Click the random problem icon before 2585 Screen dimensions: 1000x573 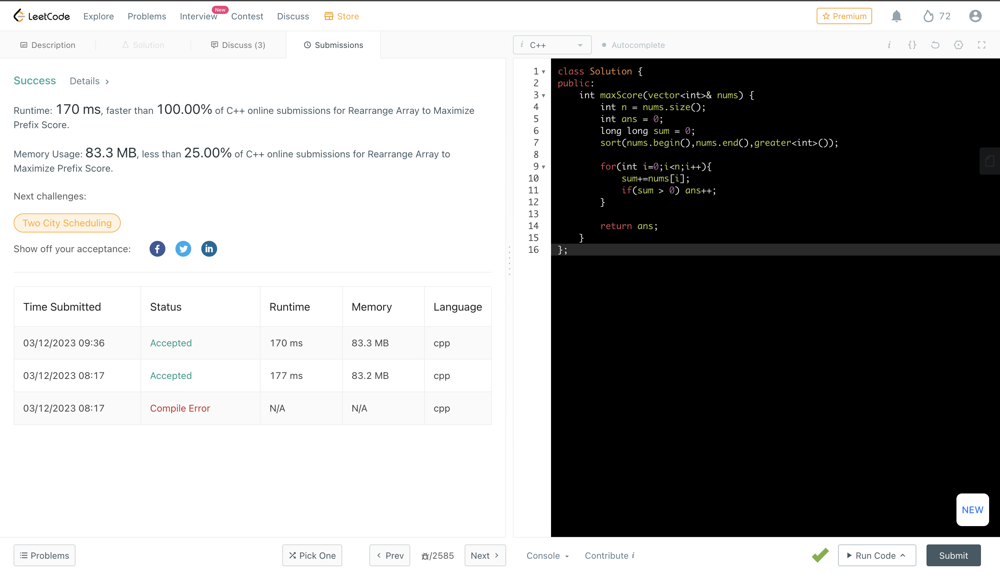pyautogui.click(x=425, y=556)
